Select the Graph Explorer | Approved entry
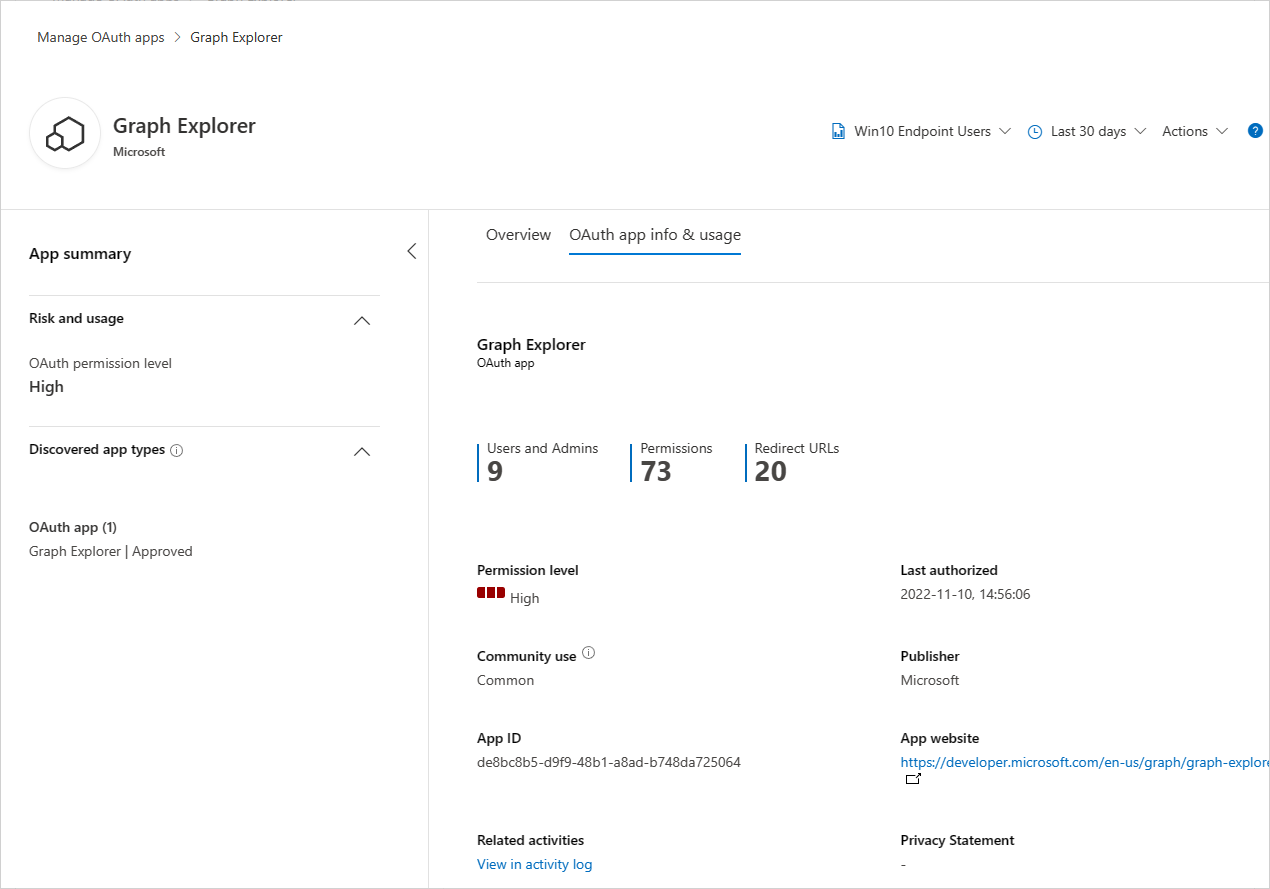1270x889 pixels. tap(110, 551)
